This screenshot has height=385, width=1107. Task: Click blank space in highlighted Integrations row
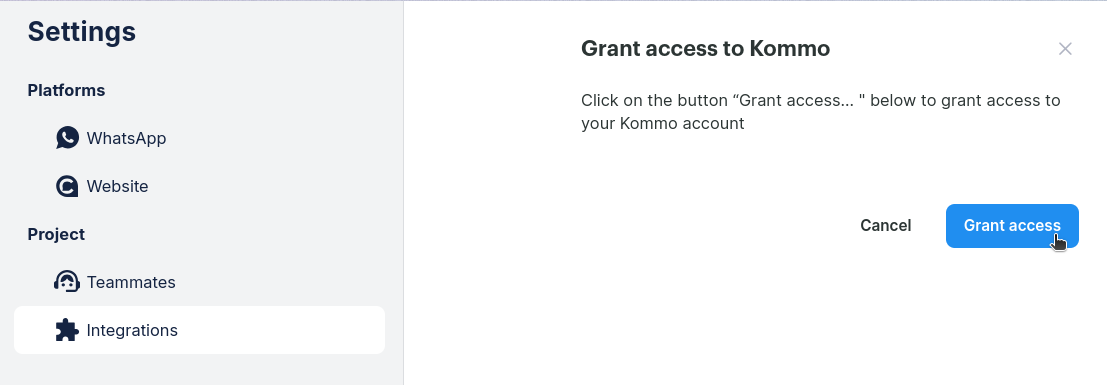(282, 330)
